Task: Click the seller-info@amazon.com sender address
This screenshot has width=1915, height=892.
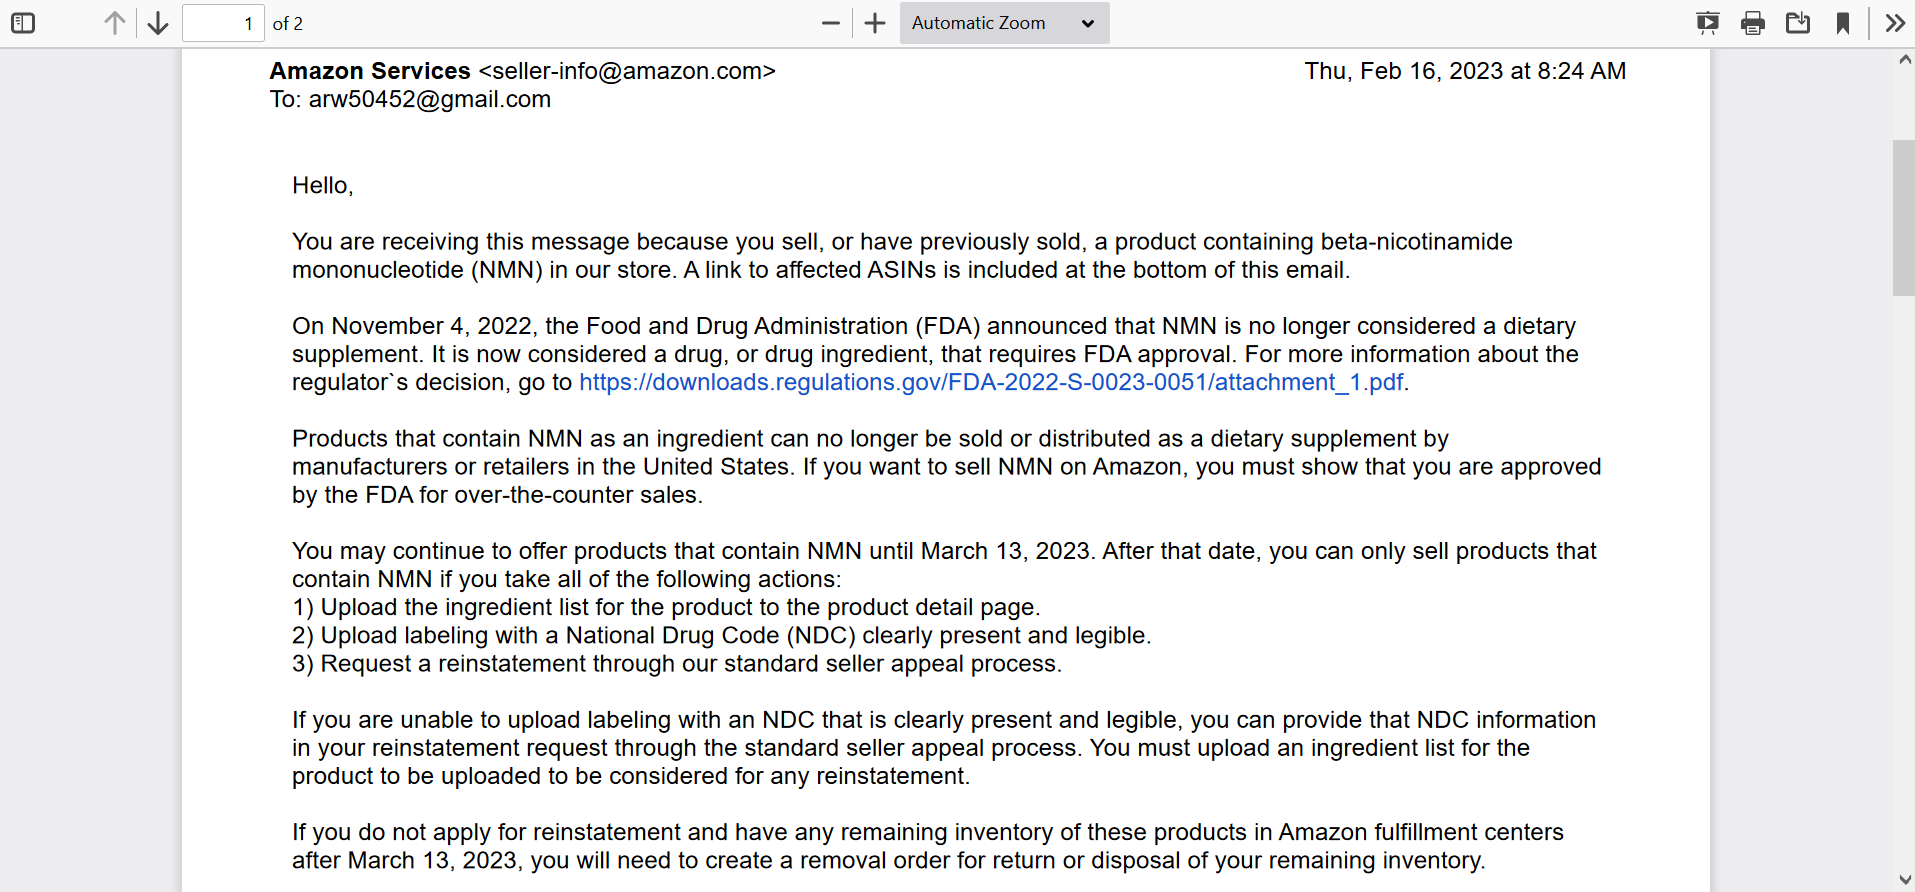Action: [627, 71]
